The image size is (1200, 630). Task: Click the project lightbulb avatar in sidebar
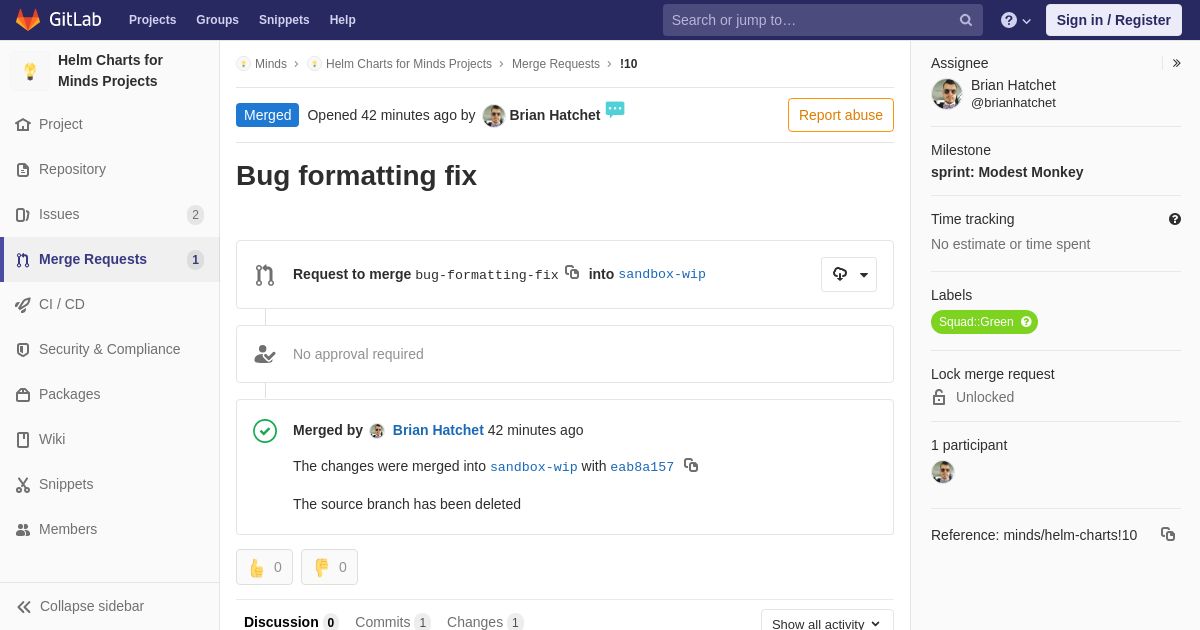[30, 71]
